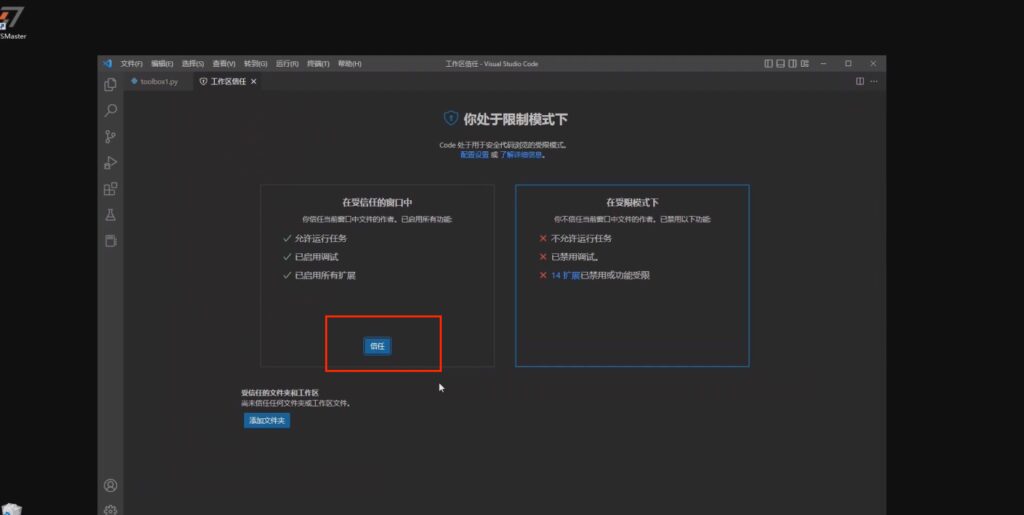Open the 配置设置 link

474,155
